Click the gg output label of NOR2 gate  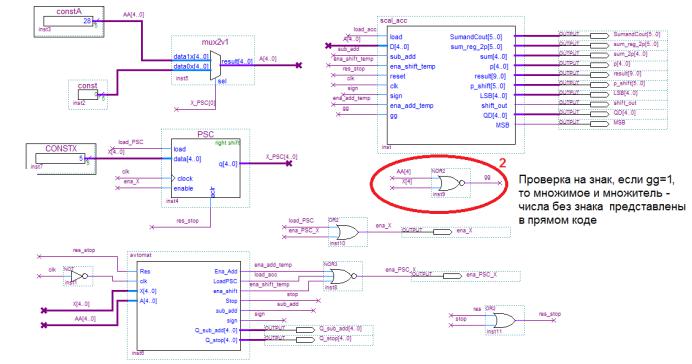click(487, 176)
